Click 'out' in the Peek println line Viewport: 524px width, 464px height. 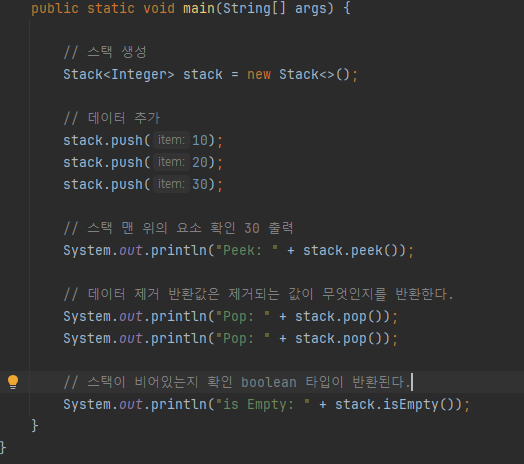(131, 251)
